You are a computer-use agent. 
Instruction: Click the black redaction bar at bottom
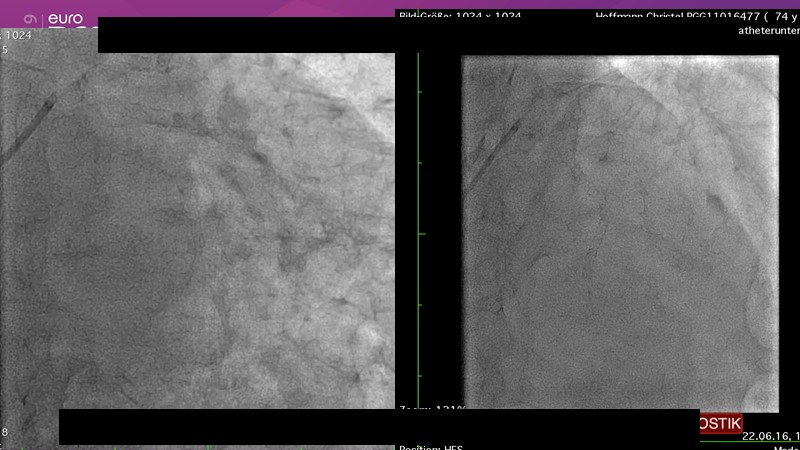[x=379, y=426]
